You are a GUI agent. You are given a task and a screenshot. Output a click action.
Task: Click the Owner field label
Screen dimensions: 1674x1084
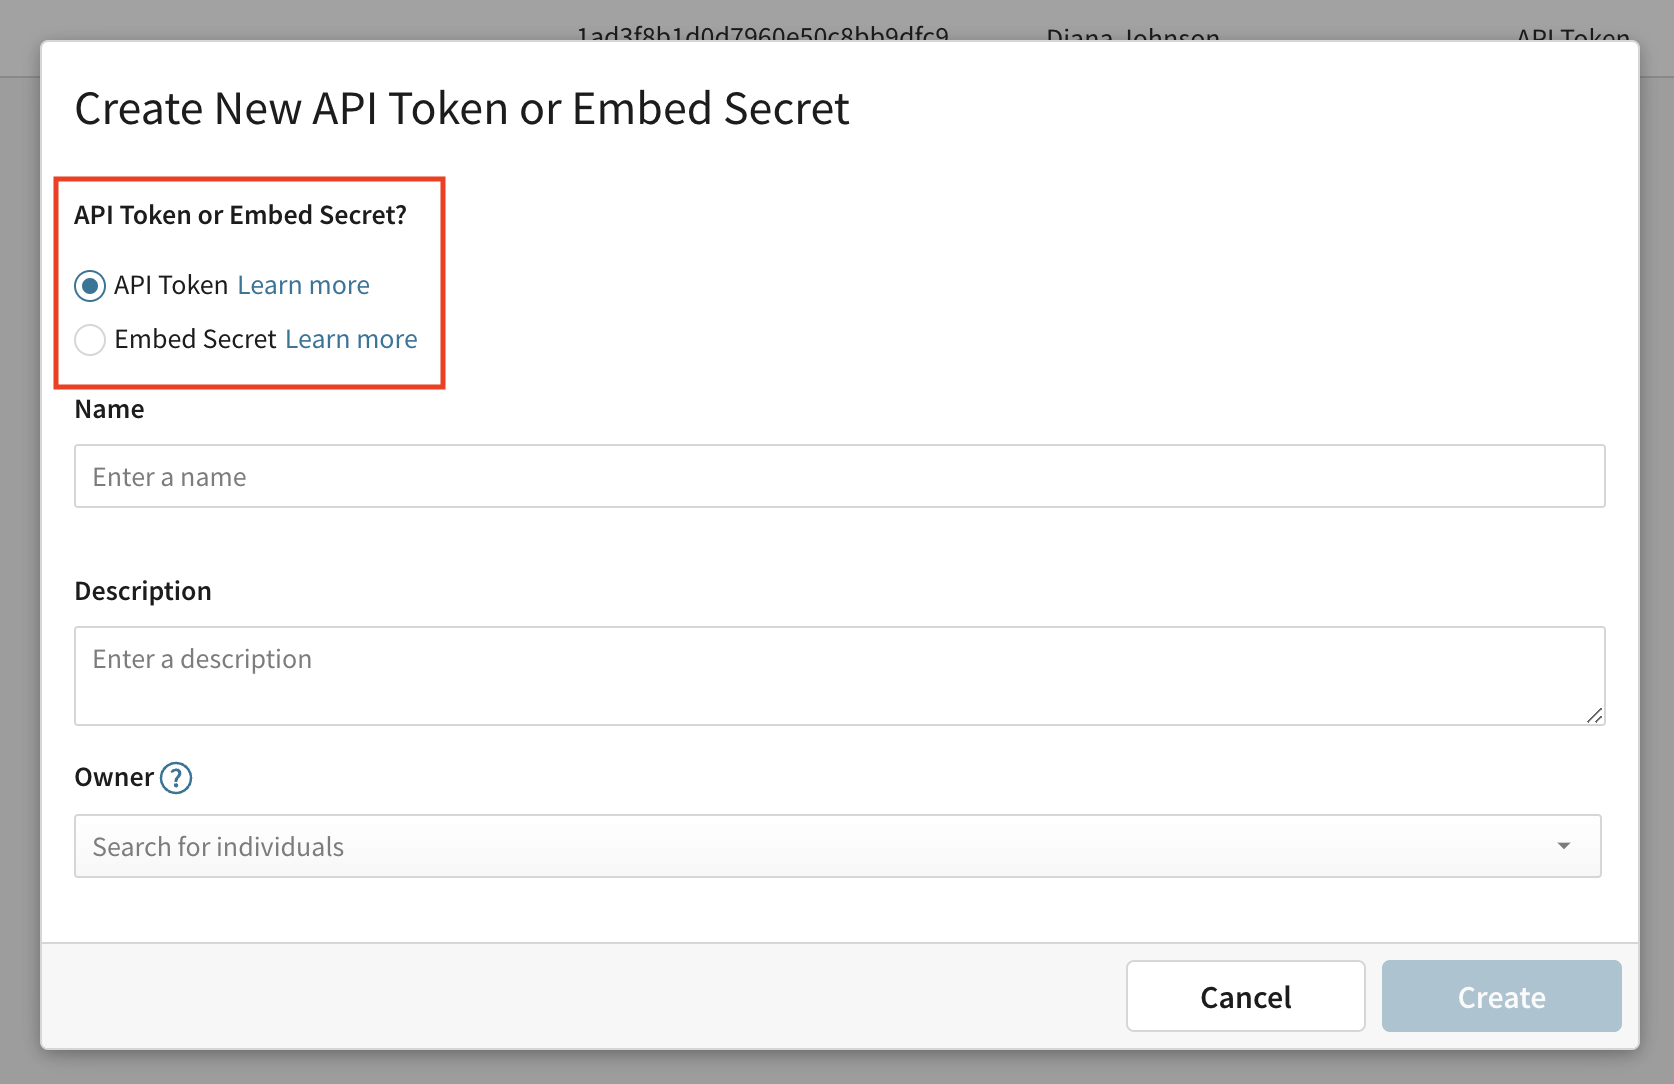pyautogui.click(x=114, y=778)
